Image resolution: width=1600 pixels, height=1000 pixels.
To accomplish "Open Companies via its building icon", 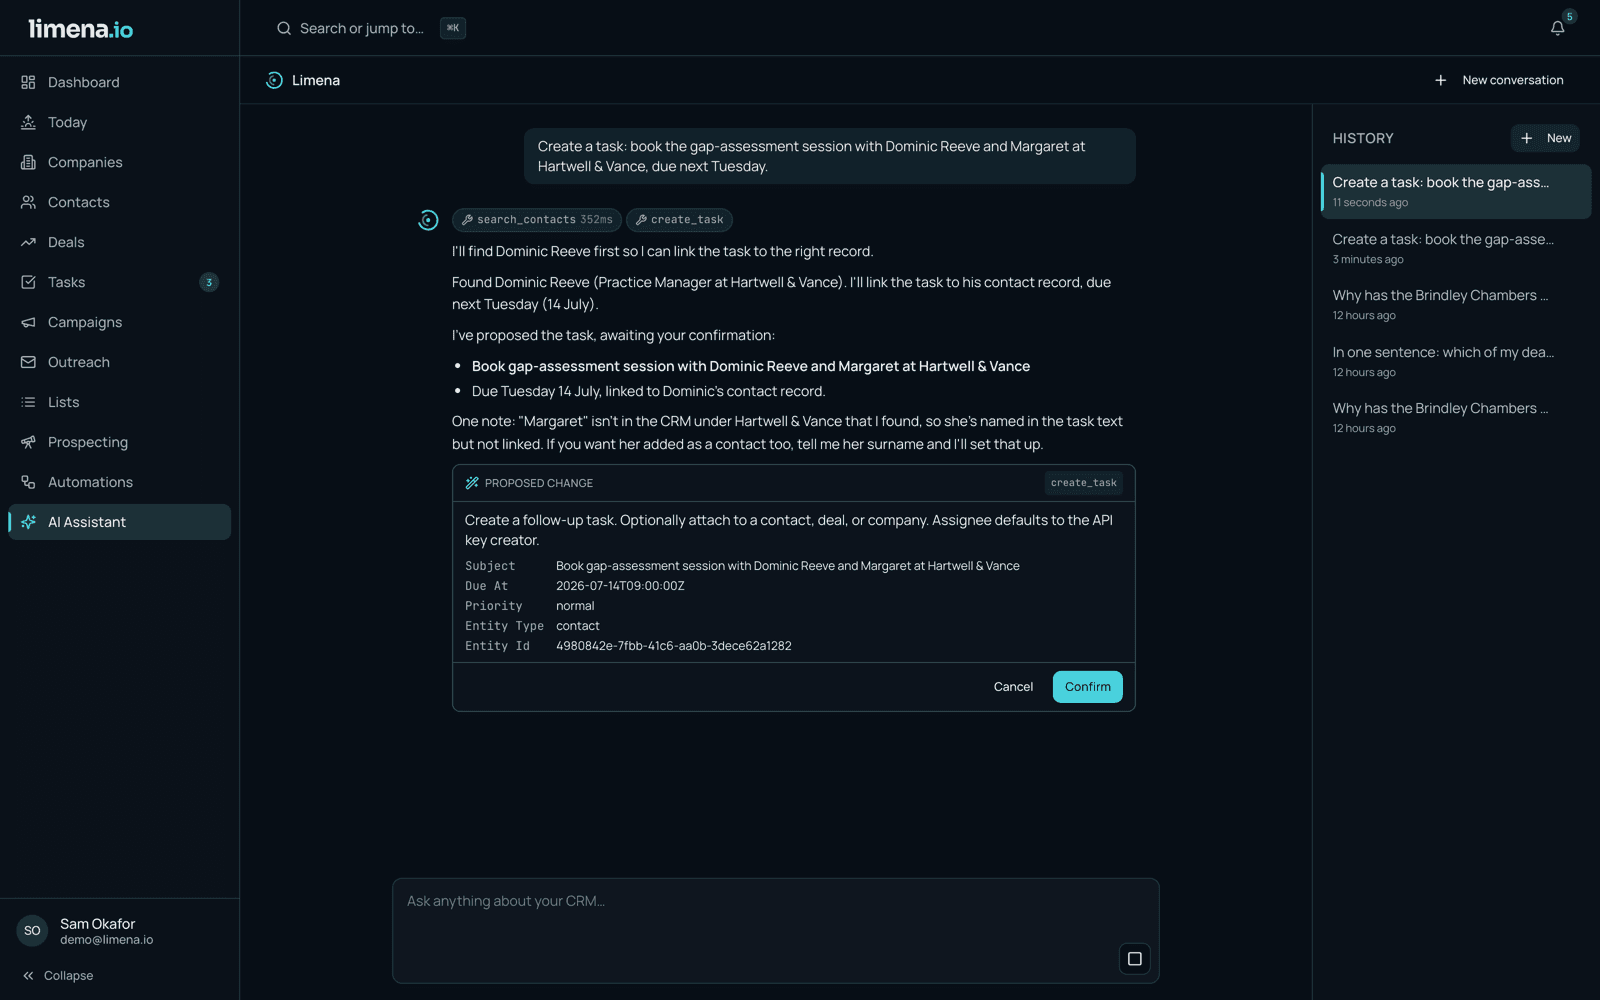I will click(x=28, y=162).
